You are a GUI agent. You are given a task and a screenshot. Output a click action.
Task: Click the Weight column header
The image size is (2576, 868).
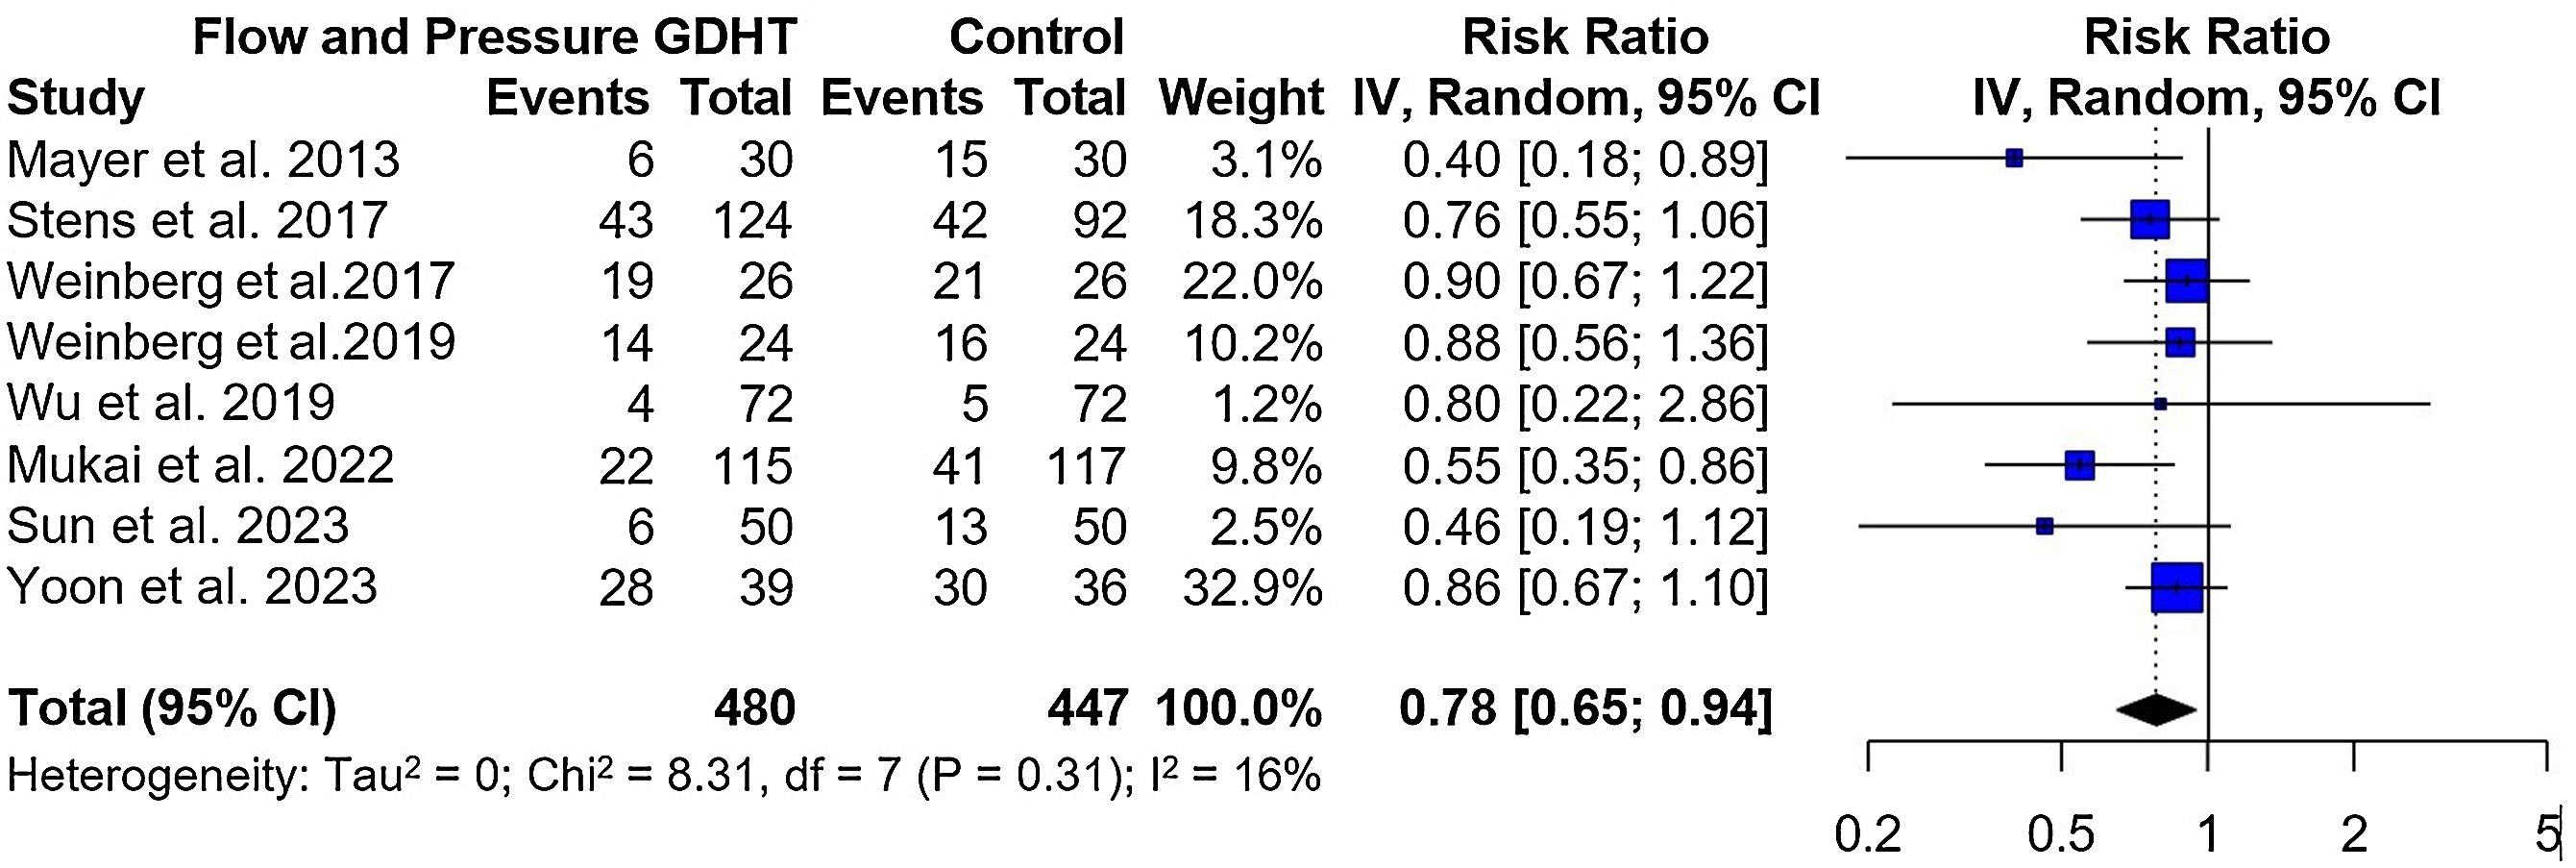click(x=1240, y=99)
